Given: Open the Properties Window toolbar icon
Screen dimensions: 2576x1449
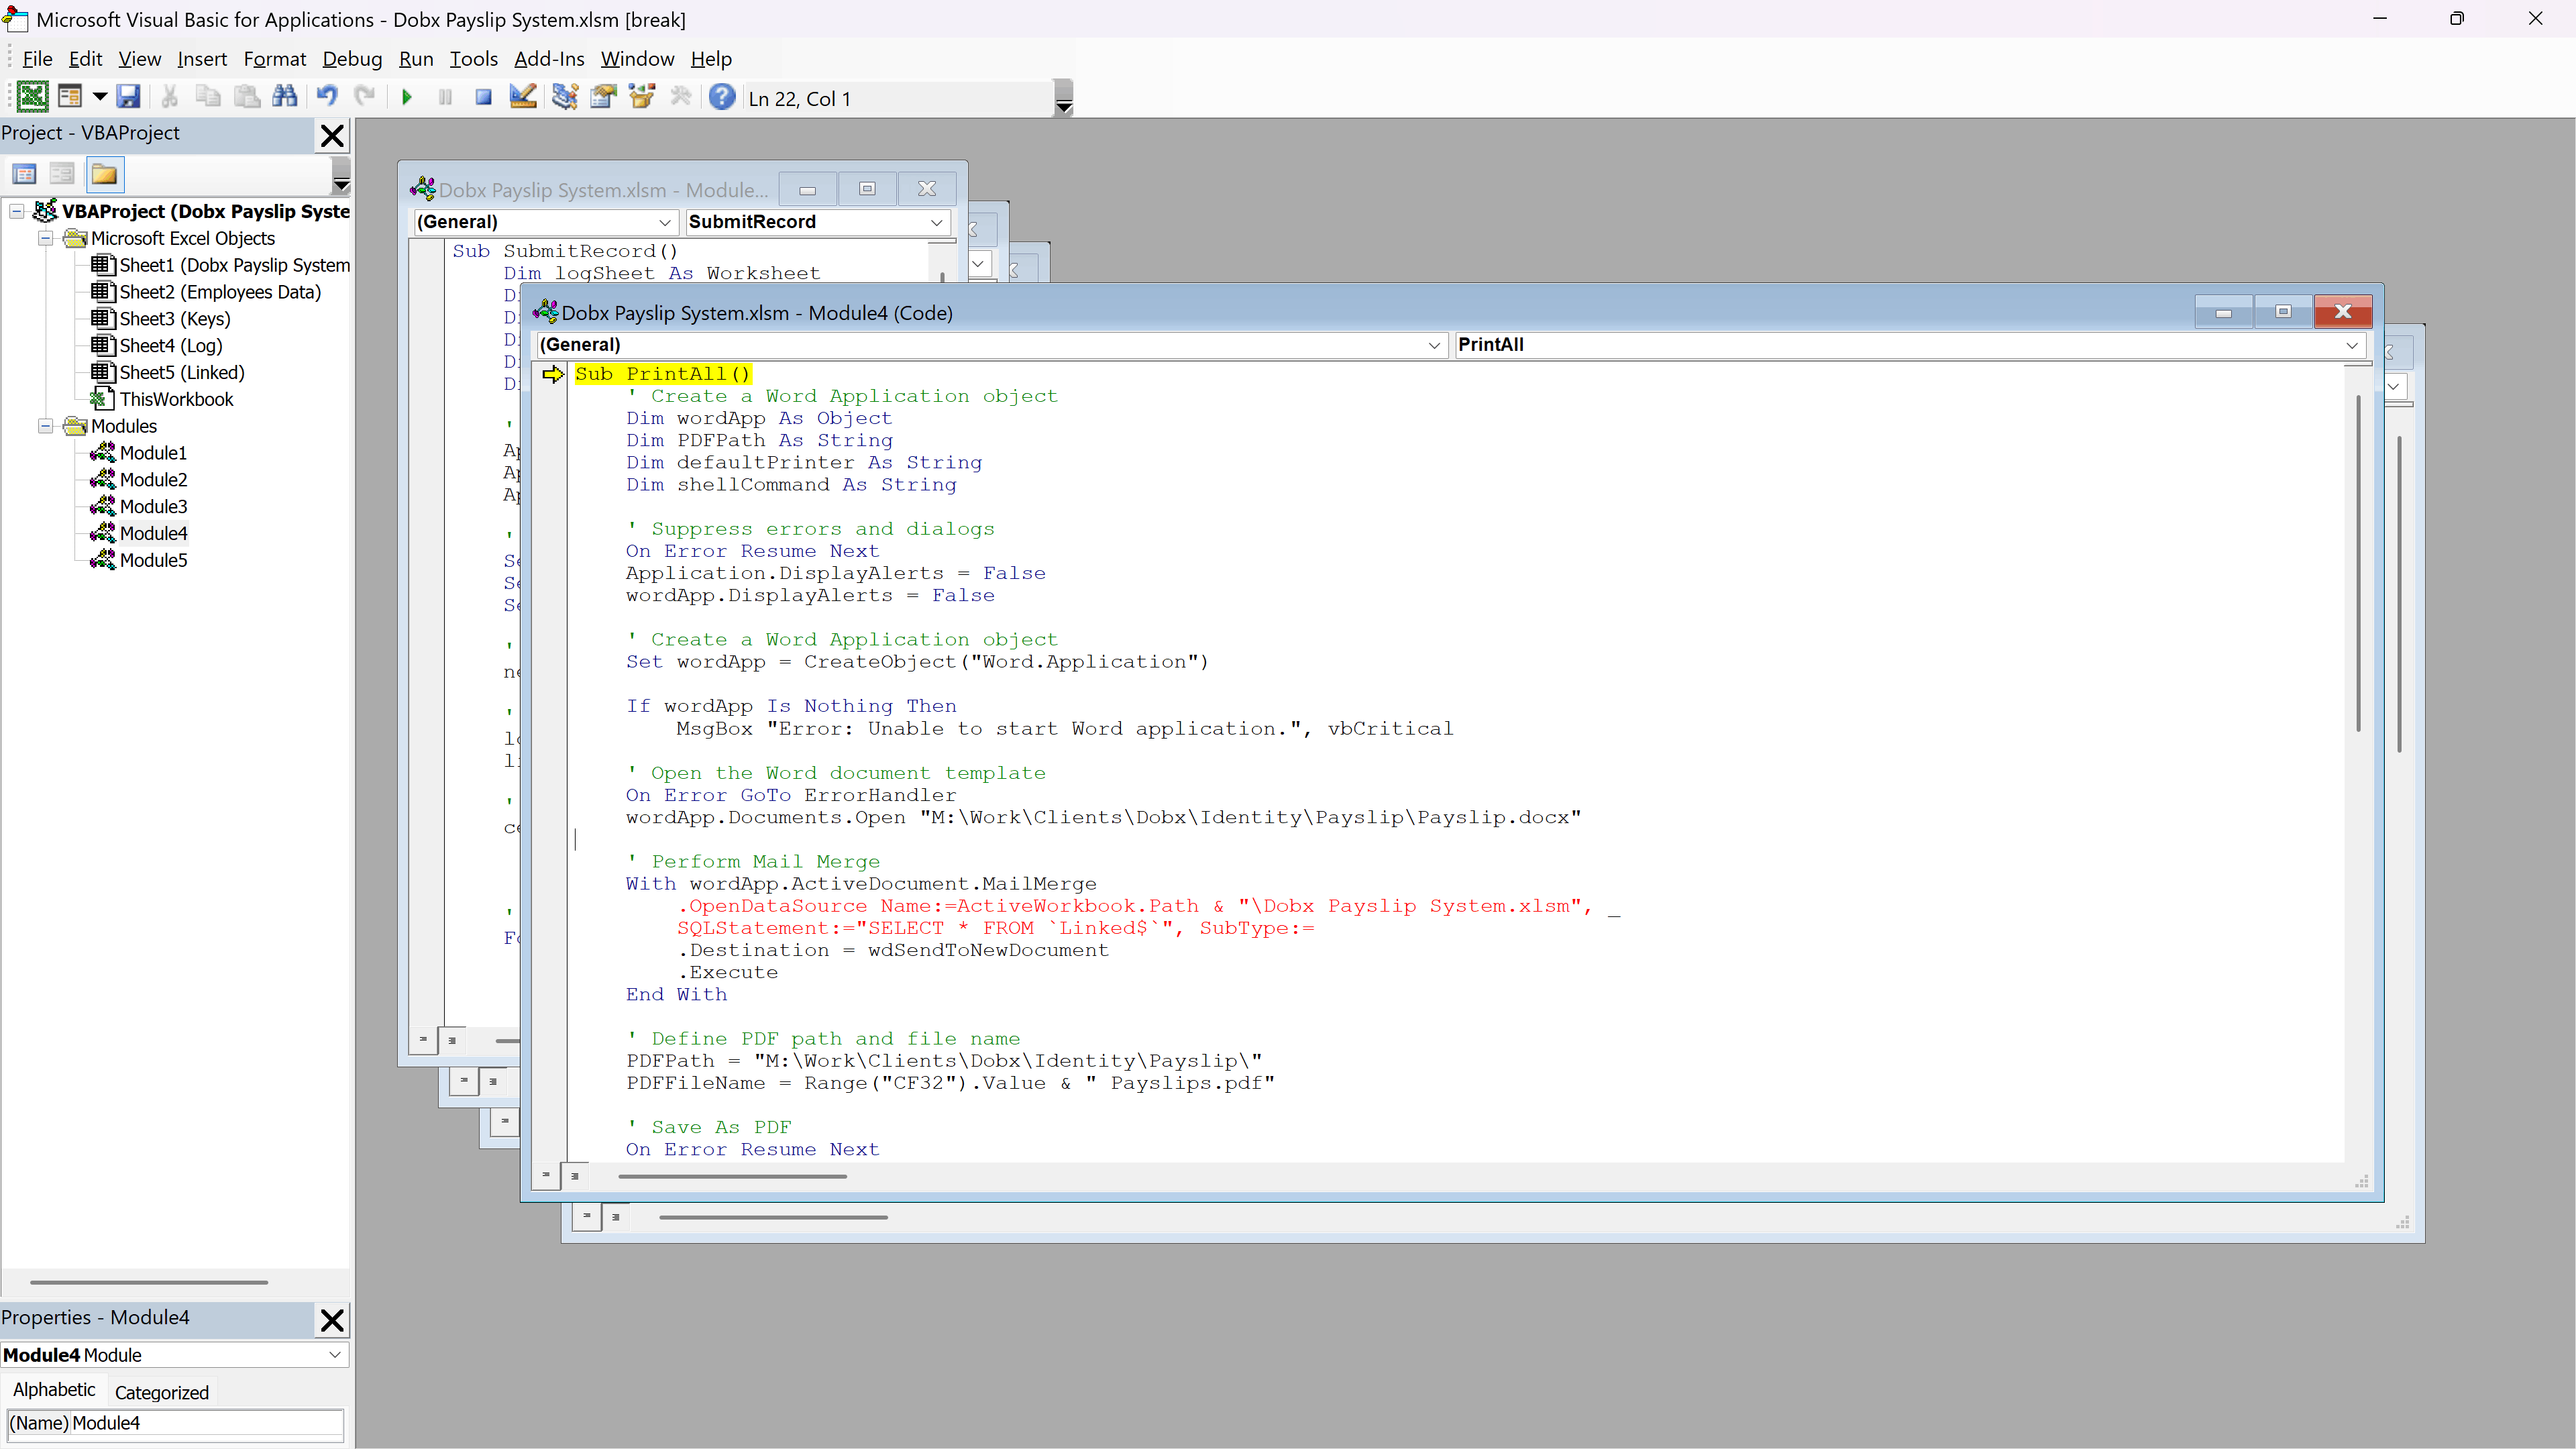Looking at the screenshot, I should click(x=603, y=97).
